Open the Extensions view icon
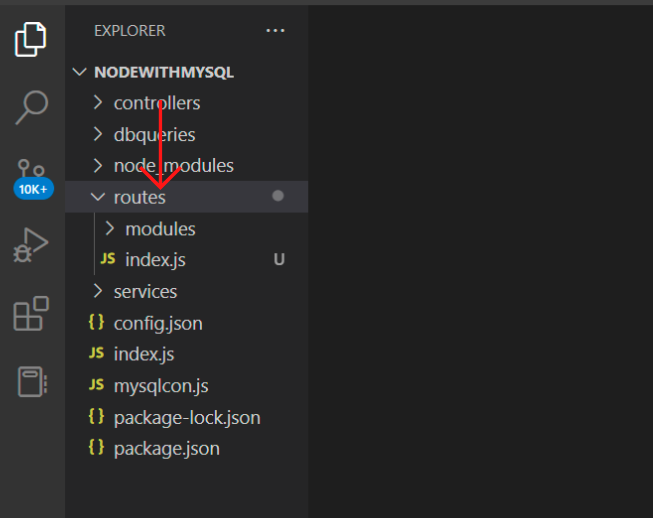The width and height of the screenshot is (653, 518). click(x=32, y=313)
